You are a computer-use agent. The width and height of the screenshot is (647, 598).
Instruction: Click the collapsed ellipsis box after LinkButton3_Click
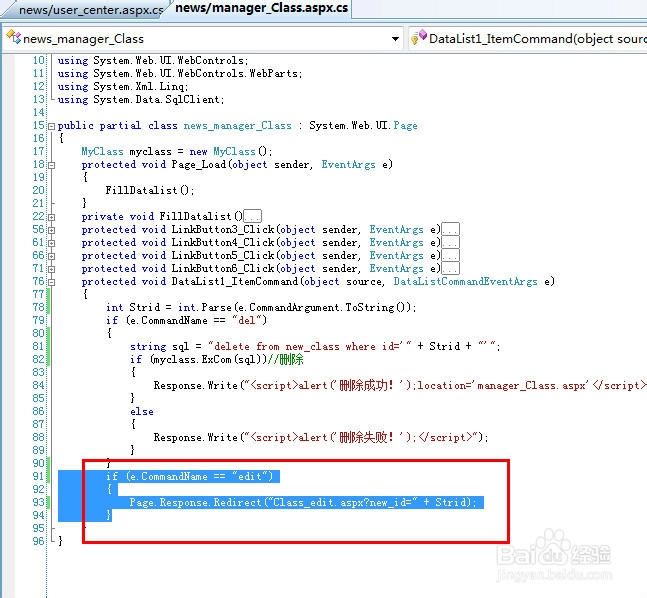coord(451,229)
